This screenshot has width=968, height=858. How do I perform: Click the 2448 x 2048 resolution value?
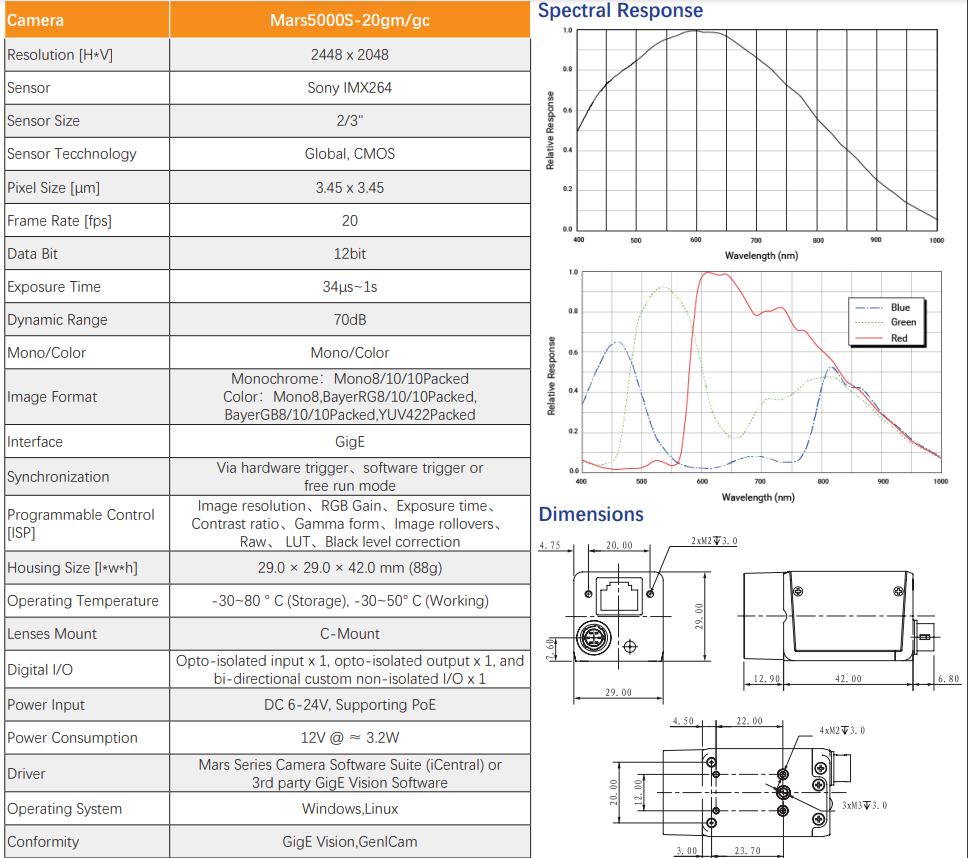pyautogui.click(x=350, y=55)
